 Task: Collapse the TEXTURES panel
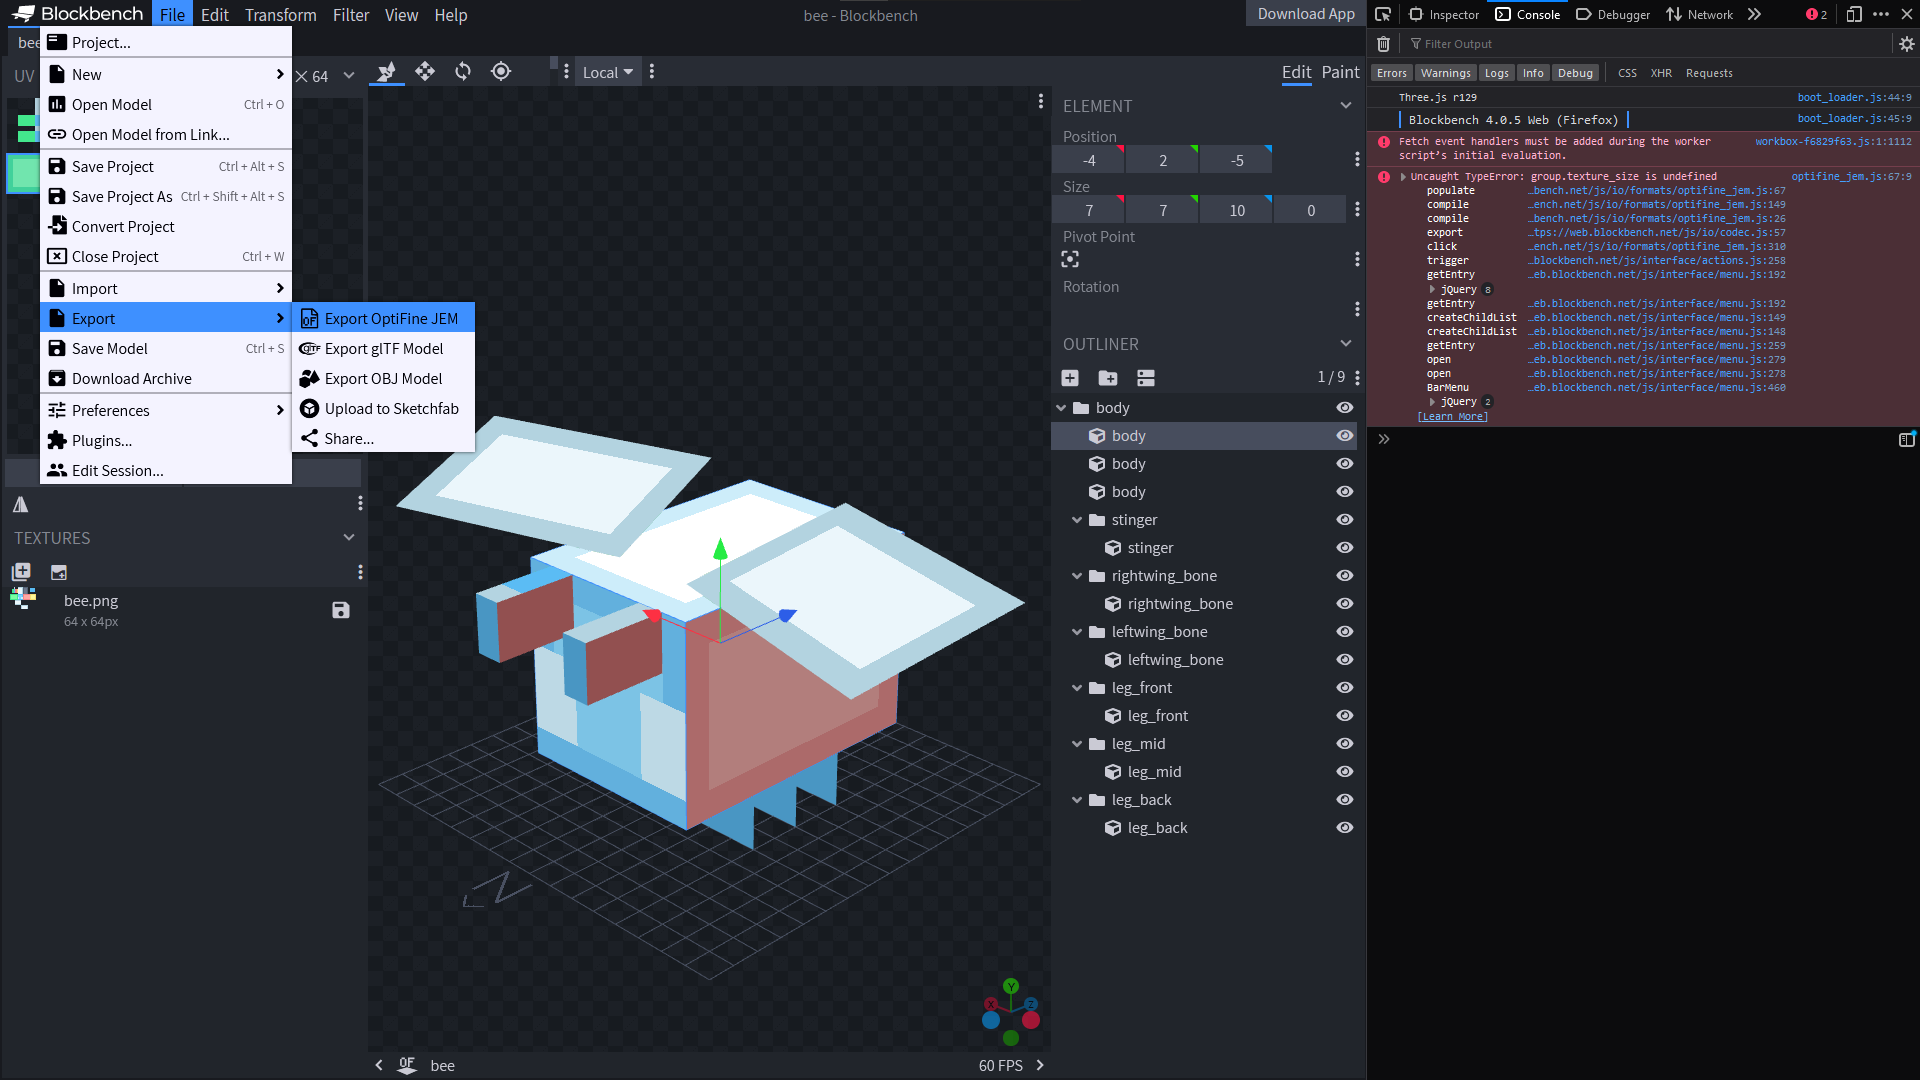[x=348, y=537]
